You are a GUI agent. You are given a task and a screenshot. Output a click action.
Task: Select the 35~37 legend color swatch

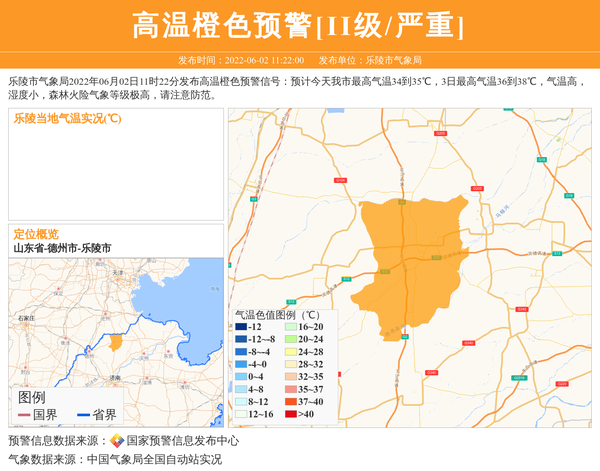point(289,389)
